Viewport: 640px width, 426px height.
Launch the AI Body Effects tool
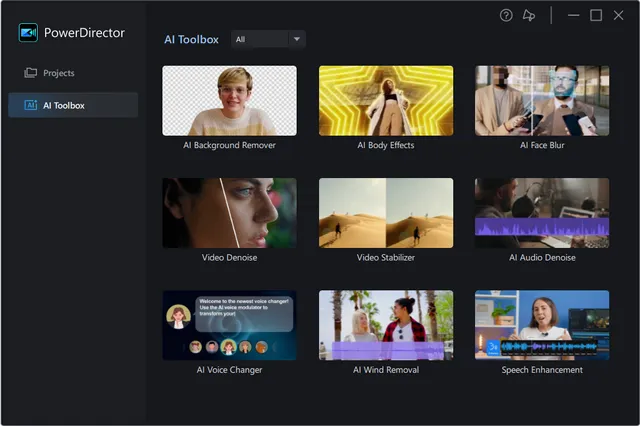pyautogui.click(x=385, y=100)
